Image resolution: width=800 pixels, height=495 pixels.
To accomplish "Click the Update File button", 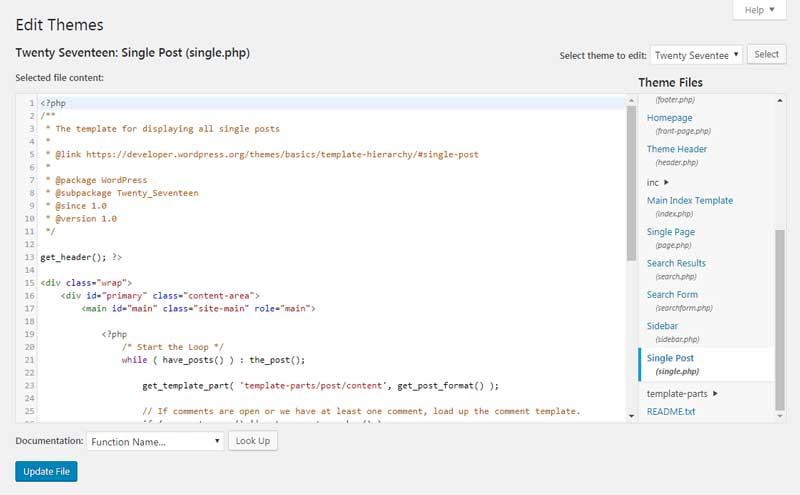I will (46, 471).
